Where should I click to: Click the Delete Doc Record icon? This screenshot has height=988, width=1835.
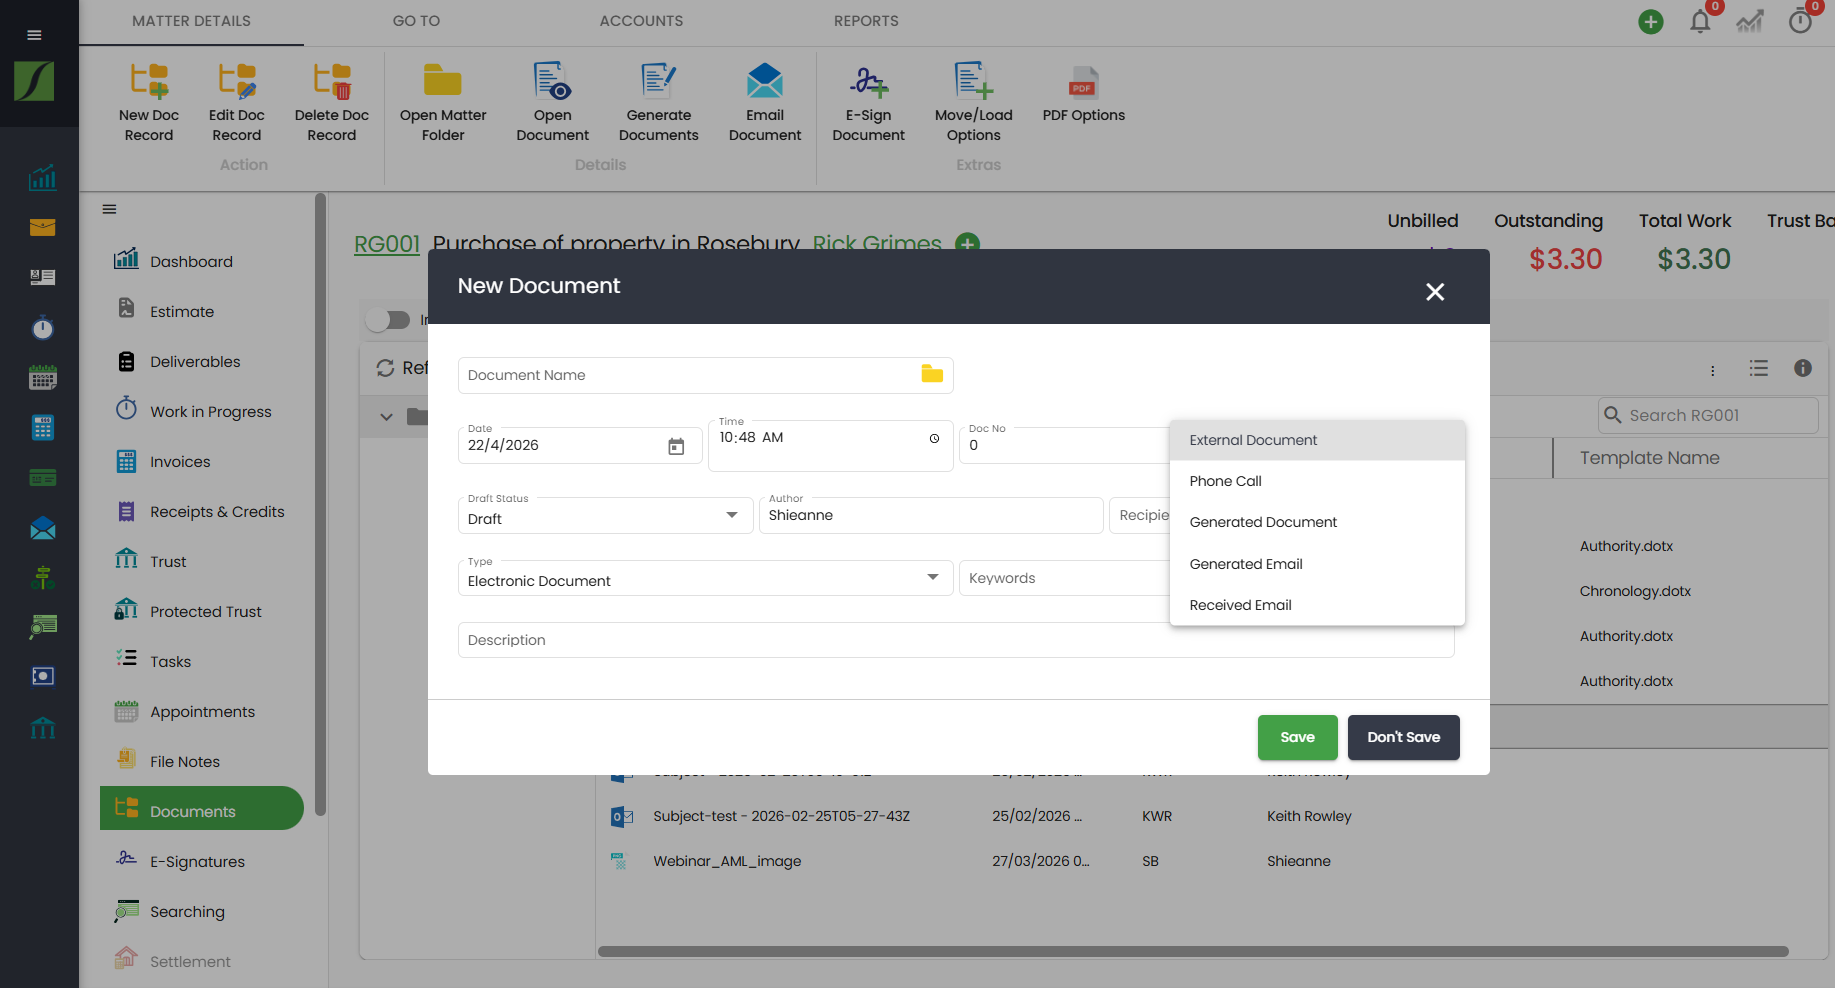pos(332,82)
